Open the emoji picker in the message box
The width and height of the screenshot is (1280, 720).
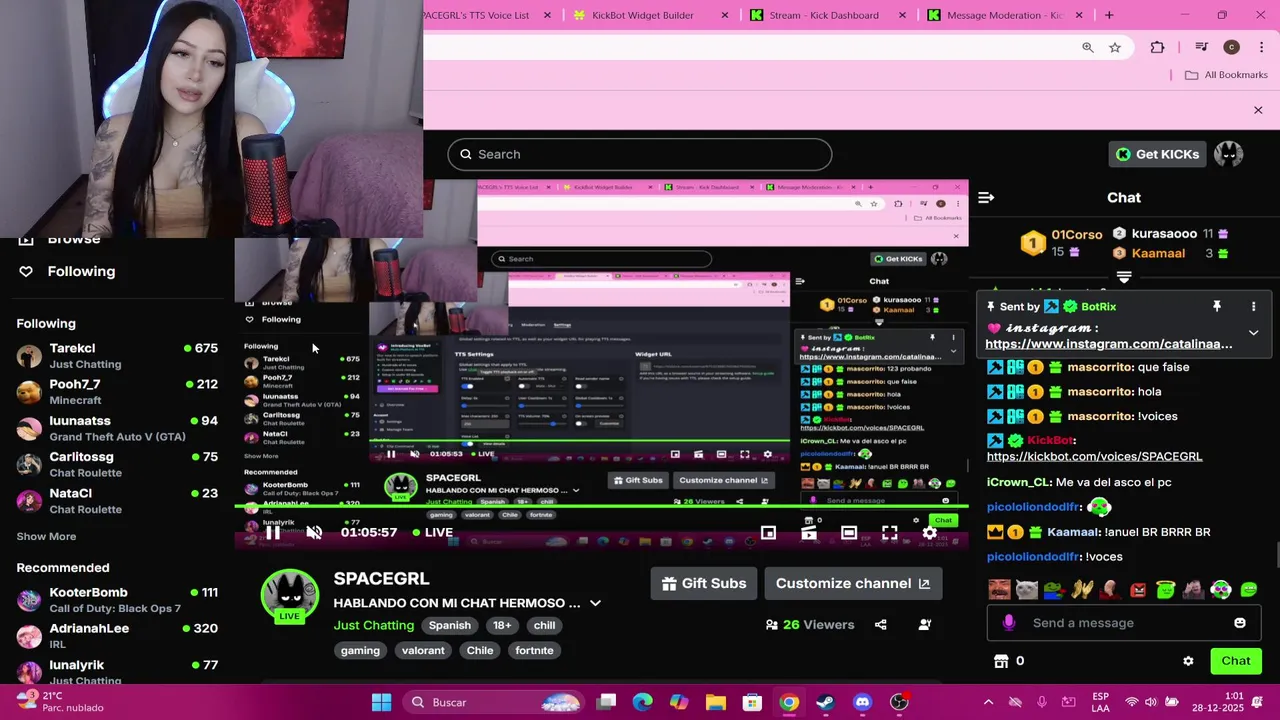[1240, 623]
